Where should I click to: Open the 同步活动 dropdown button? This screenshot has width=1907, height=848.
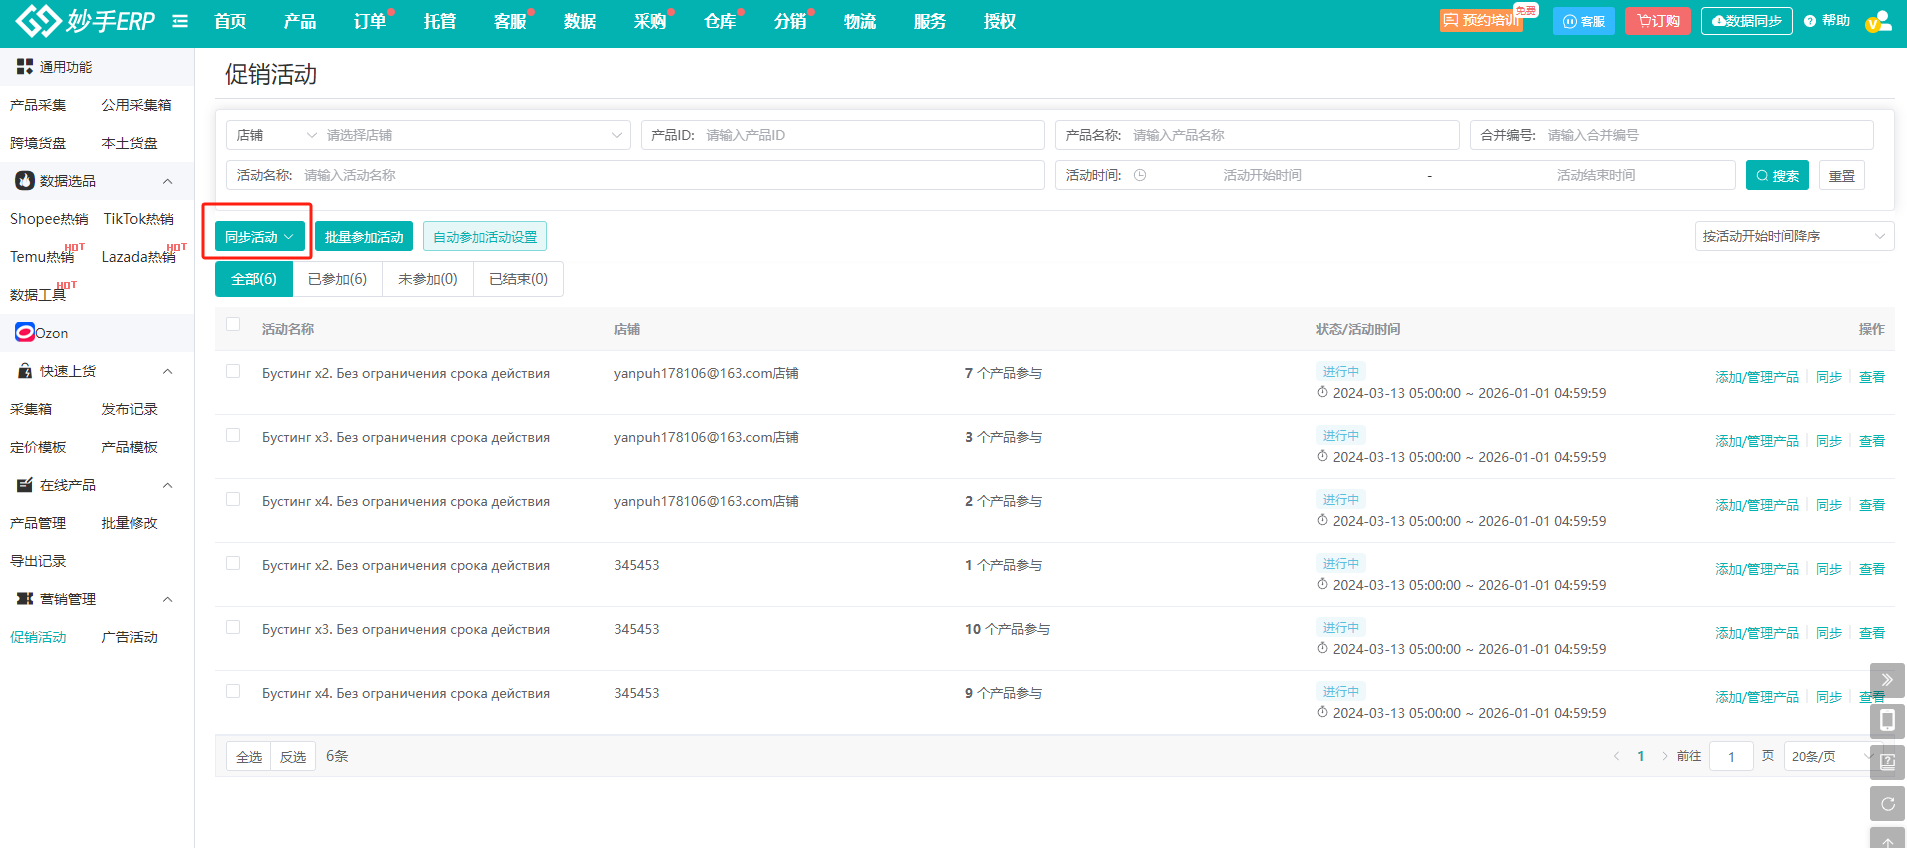pyautogui.click(x=259, y=237)
